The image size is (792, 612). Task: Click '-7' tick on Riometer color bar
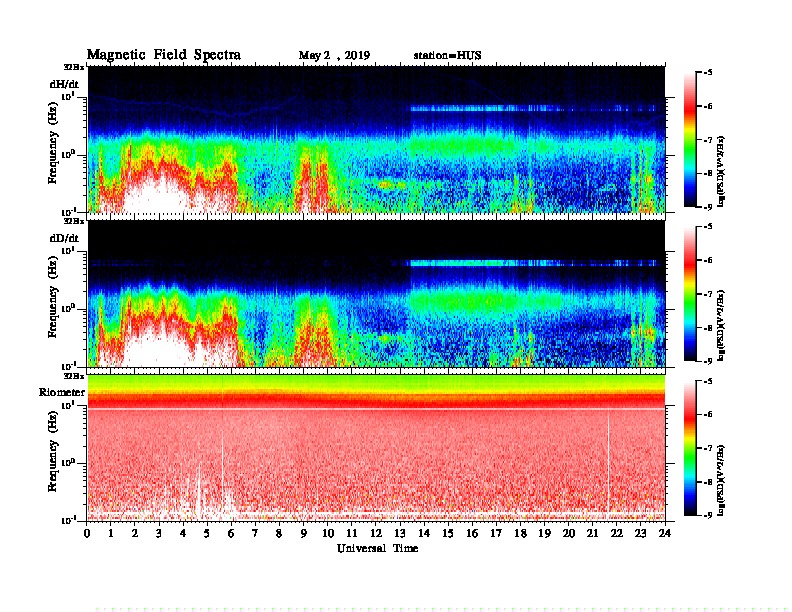[x=708, y=448]
